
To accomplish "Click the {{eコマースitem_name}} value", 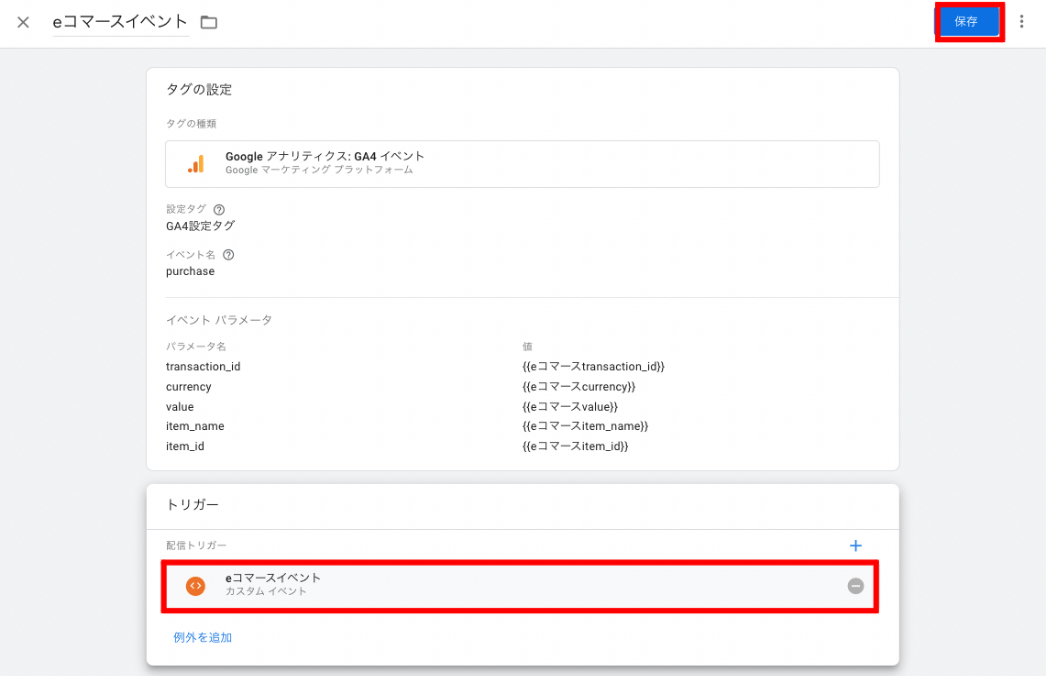I will (x=585, y=426).
